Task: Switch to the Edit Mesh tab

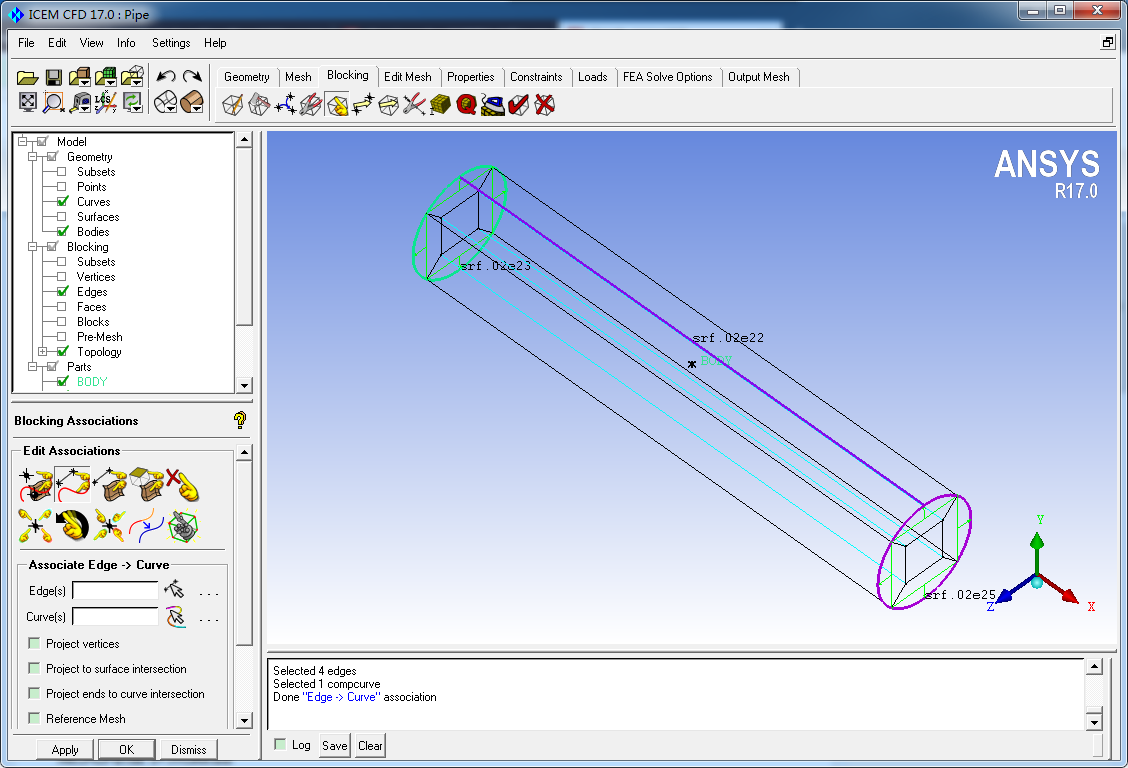Action: pos(408,77)
